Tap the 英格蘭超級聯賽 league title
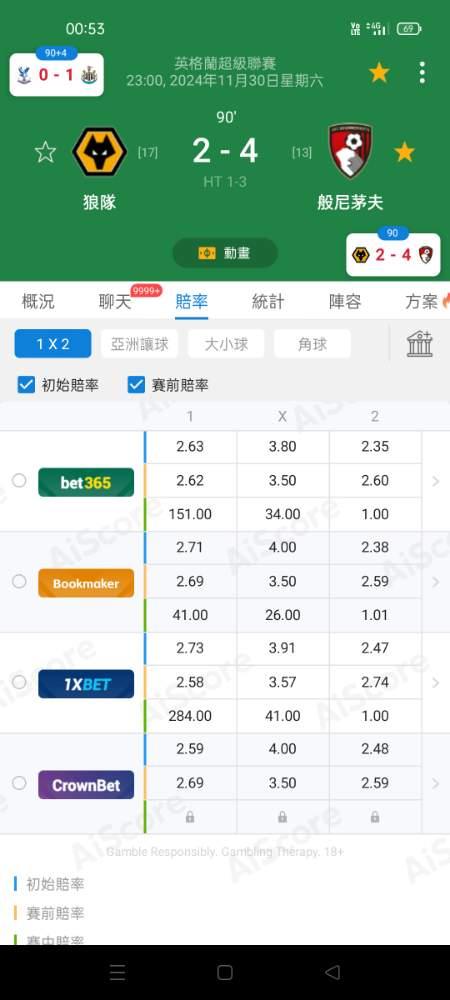450x1000 pixels. point(225,63)
